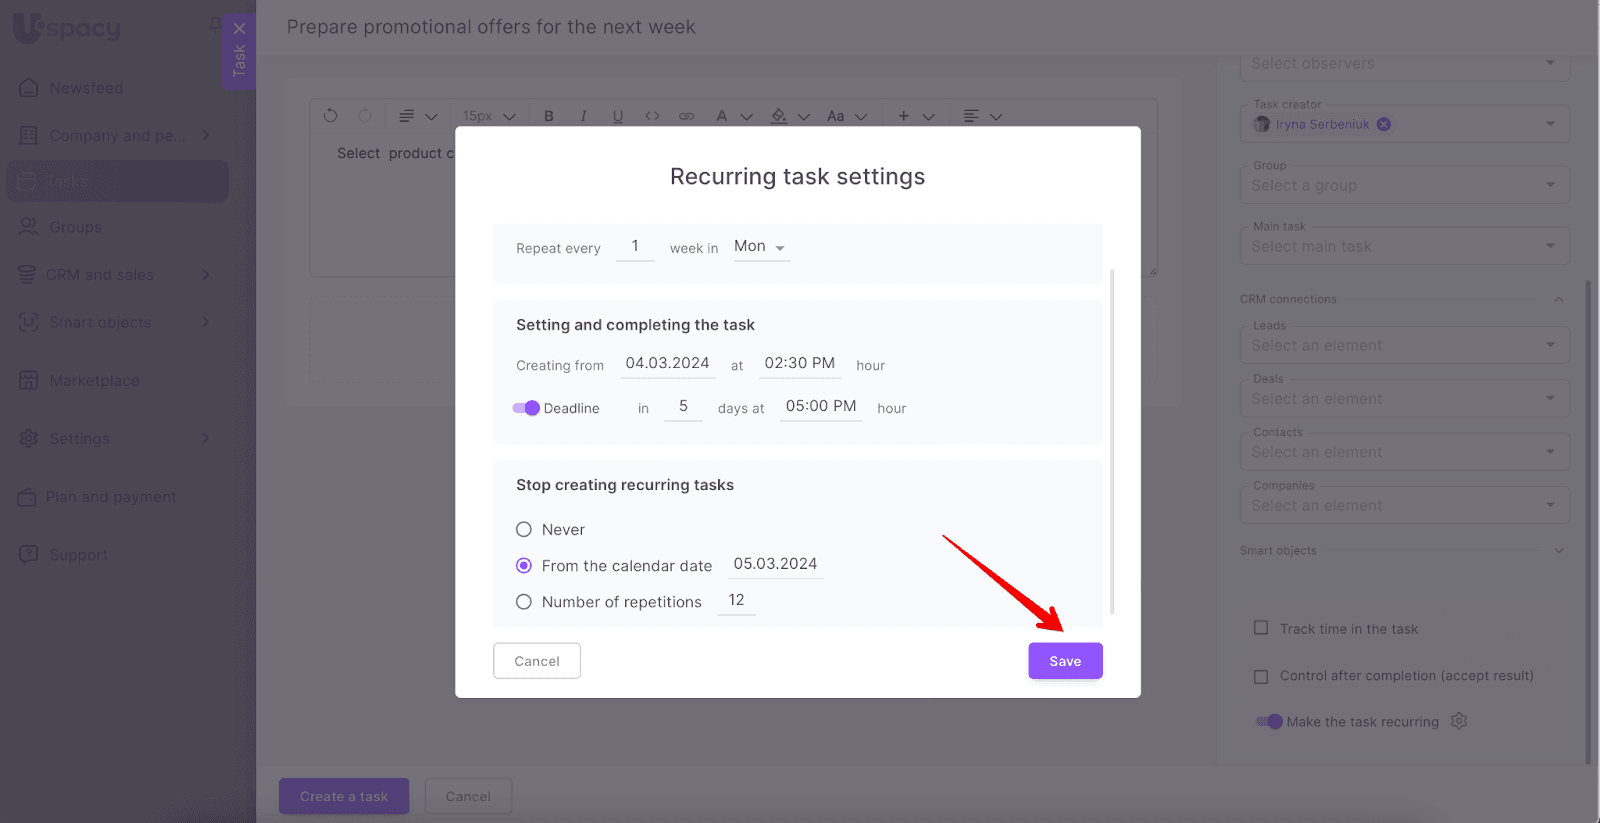This screenshot has width=1600, height=823.
Task: Click the underline formatting icon
Action: click(618, 116)
